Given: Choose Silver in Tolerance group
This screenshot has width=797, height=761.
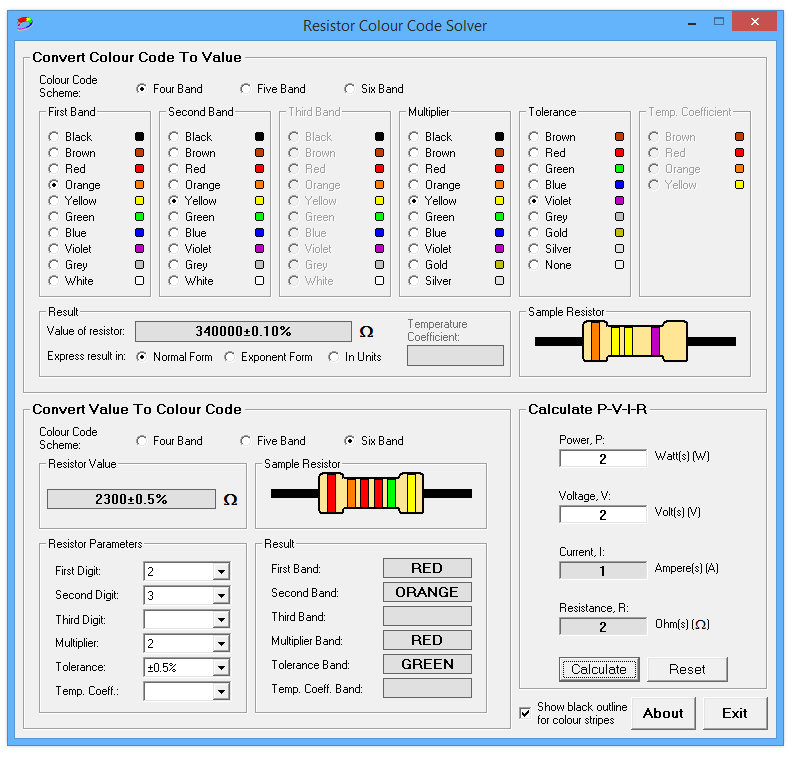Looking at the screenshot, I should (x=549, y=249).
